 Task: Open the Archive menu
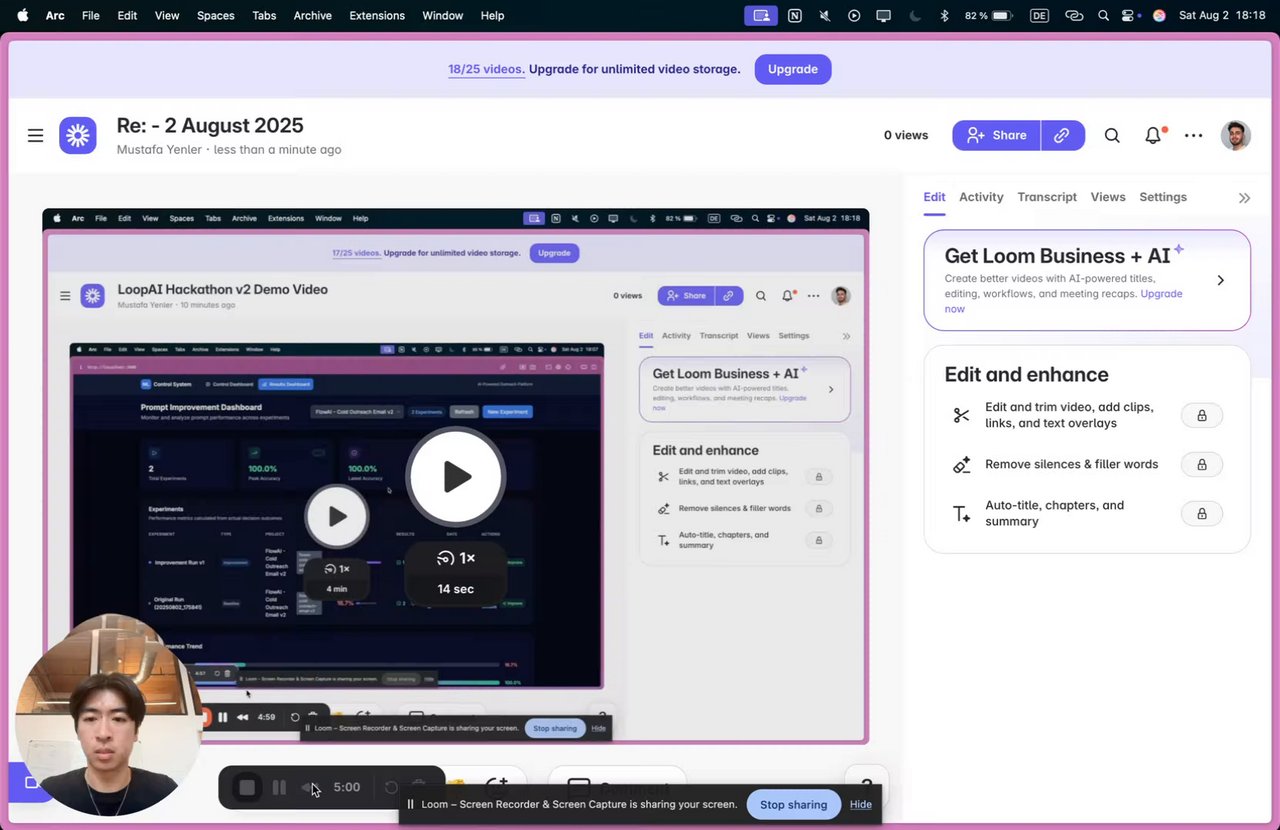(x=312, y=15)
